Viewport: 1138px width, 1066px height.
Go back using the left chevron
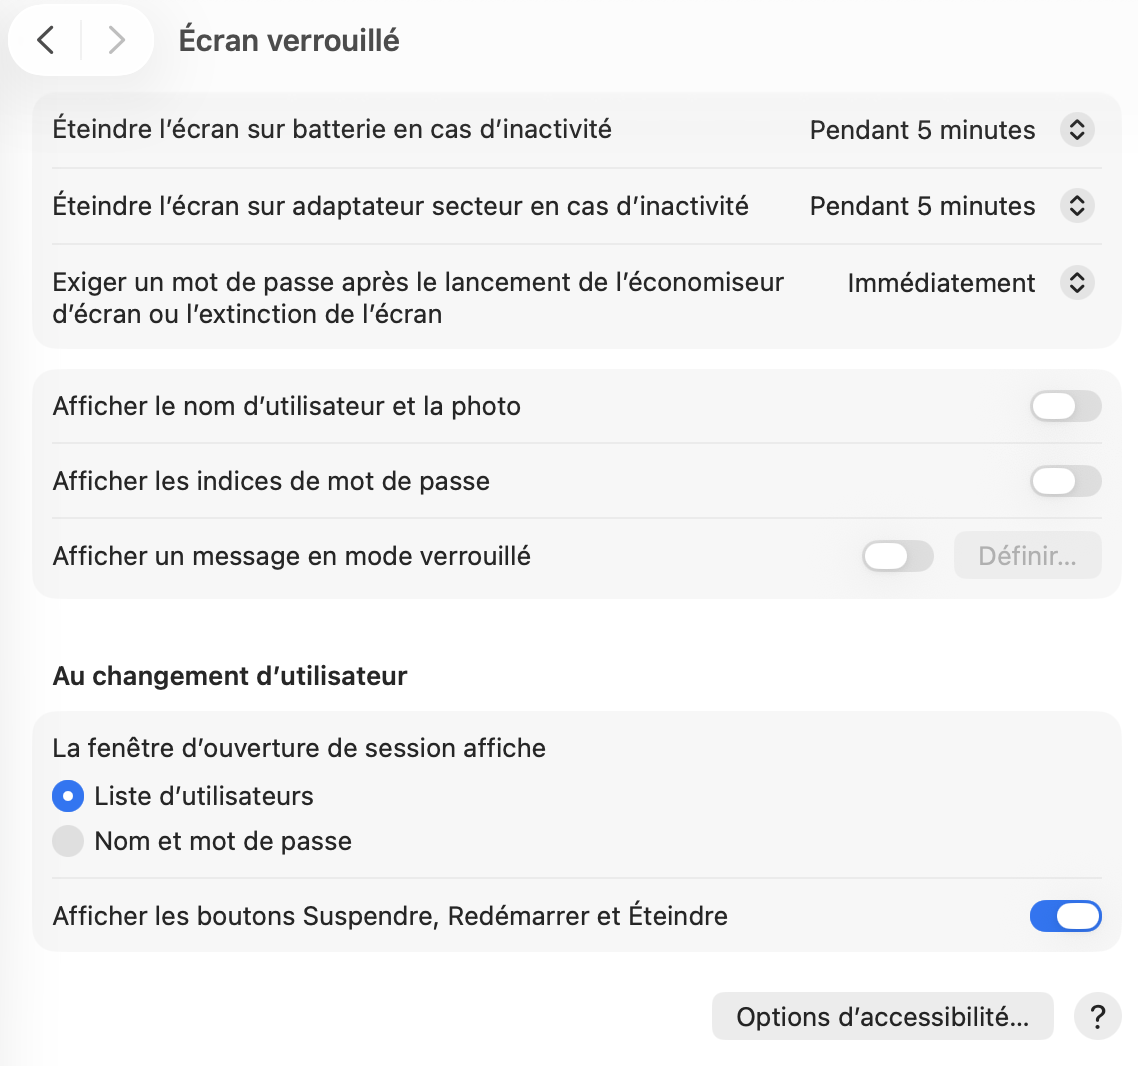[x=46, y=40]
